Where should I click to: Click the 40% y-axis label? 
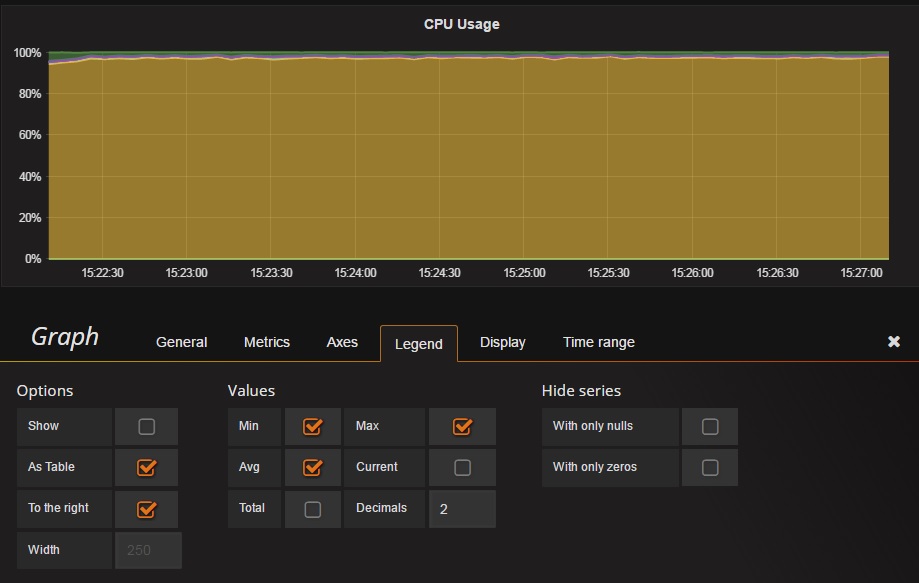coord(30,176)
